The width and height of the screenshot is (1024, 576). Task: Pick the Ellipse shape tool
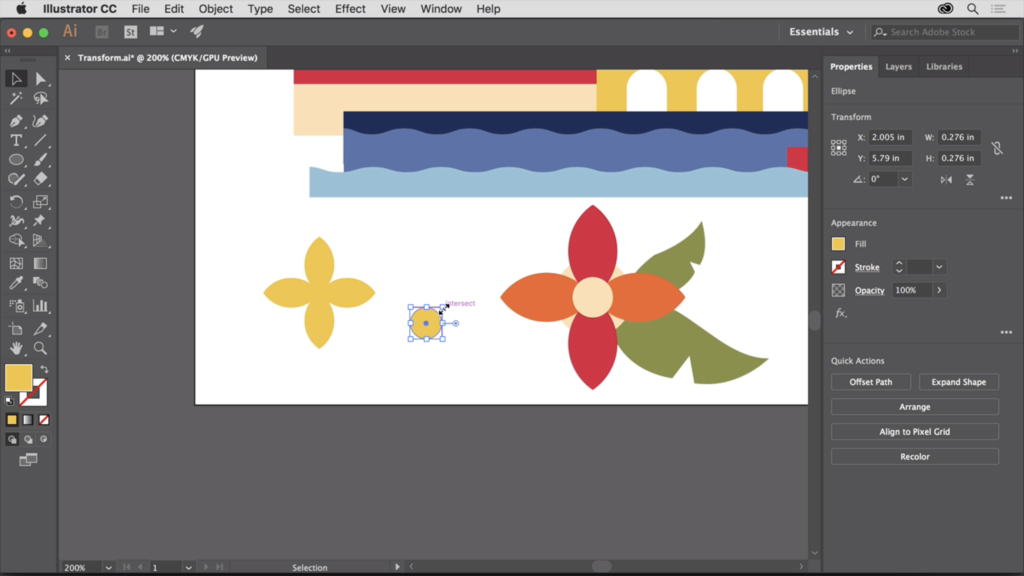[x=16, y=160]
